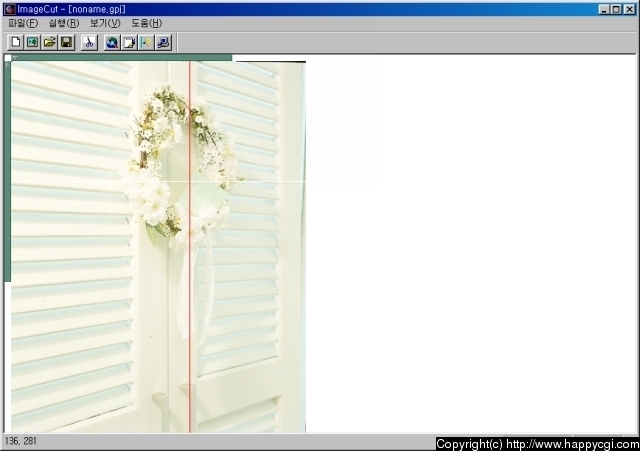Click the left ruler marker arrow
Viewport: 640px width, 451px height.
pyautogui.click(x=7, y=65)
